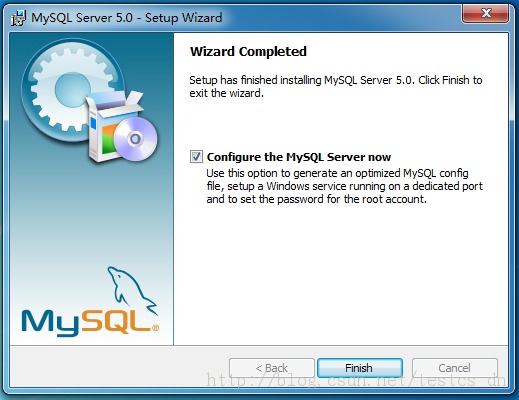Click the 'Setup has finished installing' message text

pyautogui.click(x=336, y=87)
